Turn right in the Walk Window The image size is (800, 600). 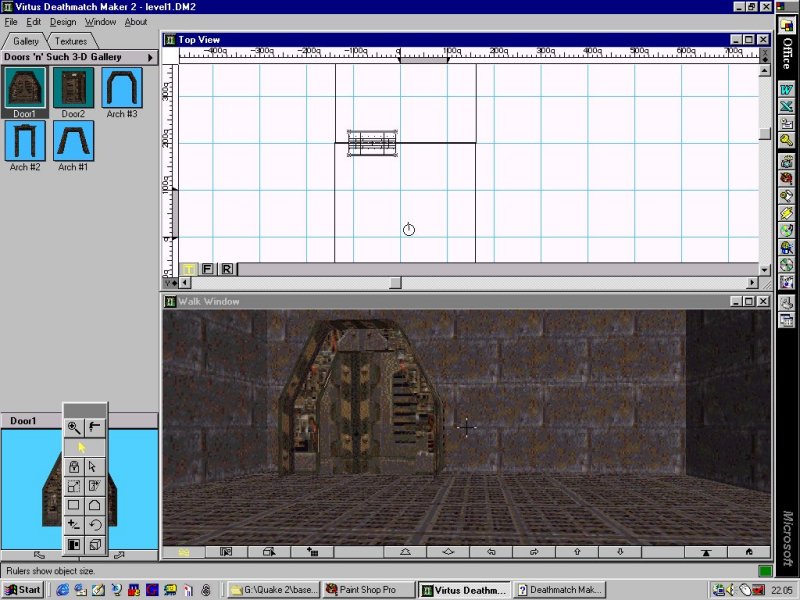coord(534,552)
